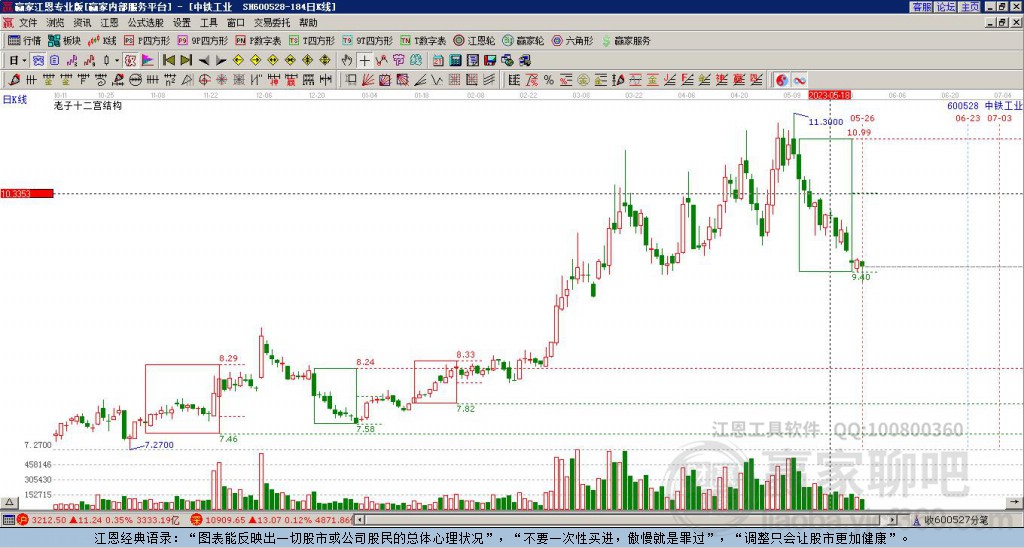Click the percent sign tool icon
The height and width of the screenshot is (548, 1024).
point(549,80)
